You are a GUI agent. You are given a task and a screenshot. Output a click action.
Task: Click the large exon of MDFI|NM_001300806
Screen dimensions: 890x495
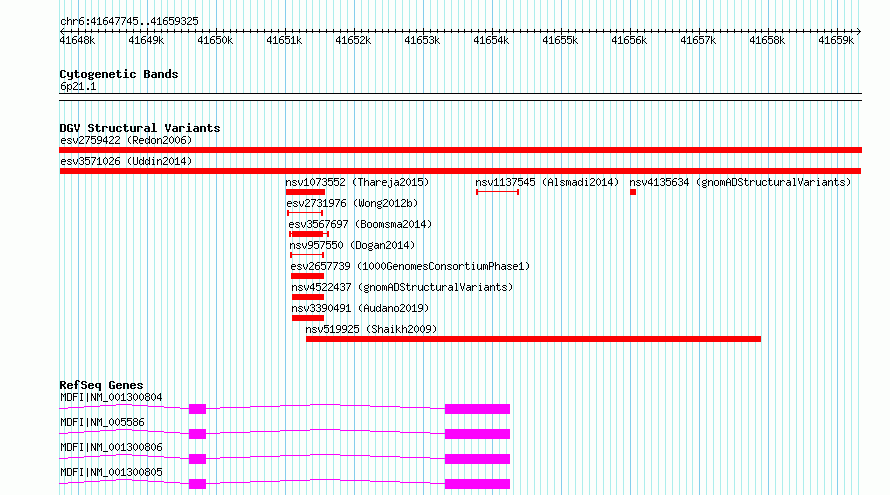tap(477, 459)
